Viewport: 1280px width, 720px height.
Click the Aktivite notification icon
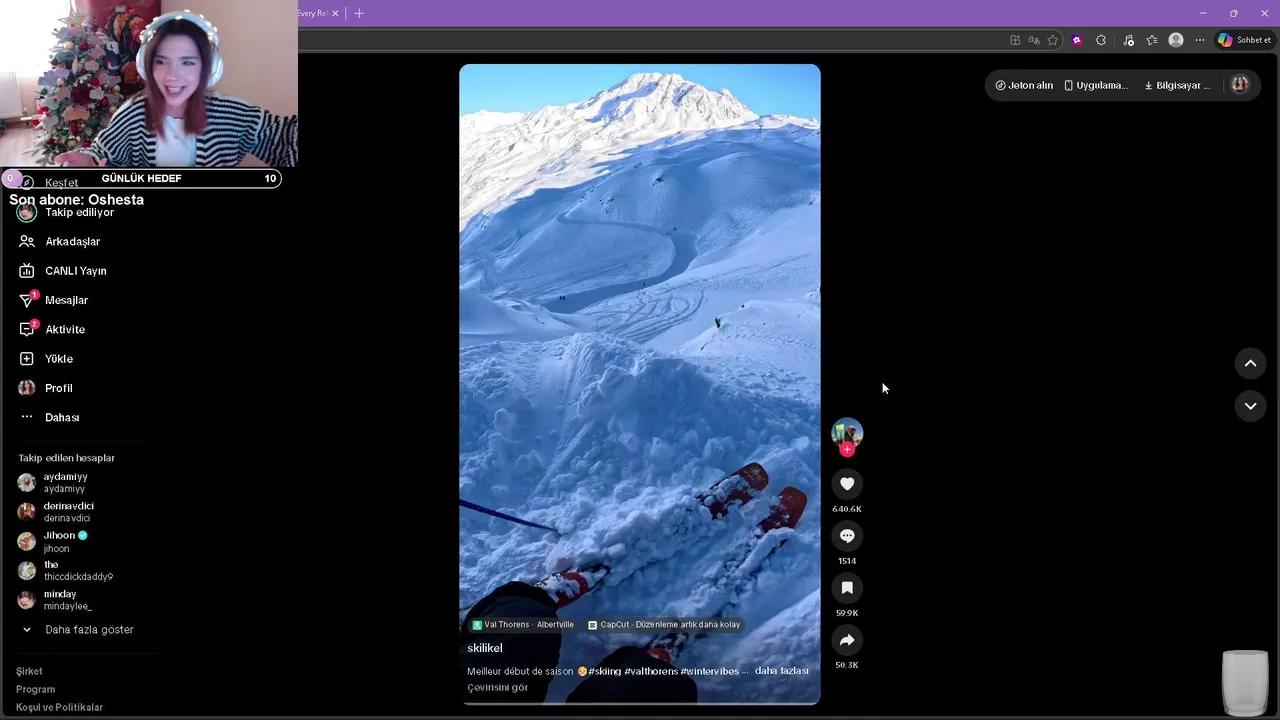[27, 329]
